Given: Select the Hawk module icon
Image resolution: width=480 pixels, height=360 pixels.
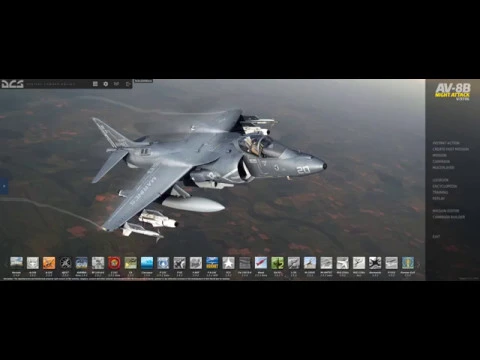Looking at the screenshot, I should 261,263.
